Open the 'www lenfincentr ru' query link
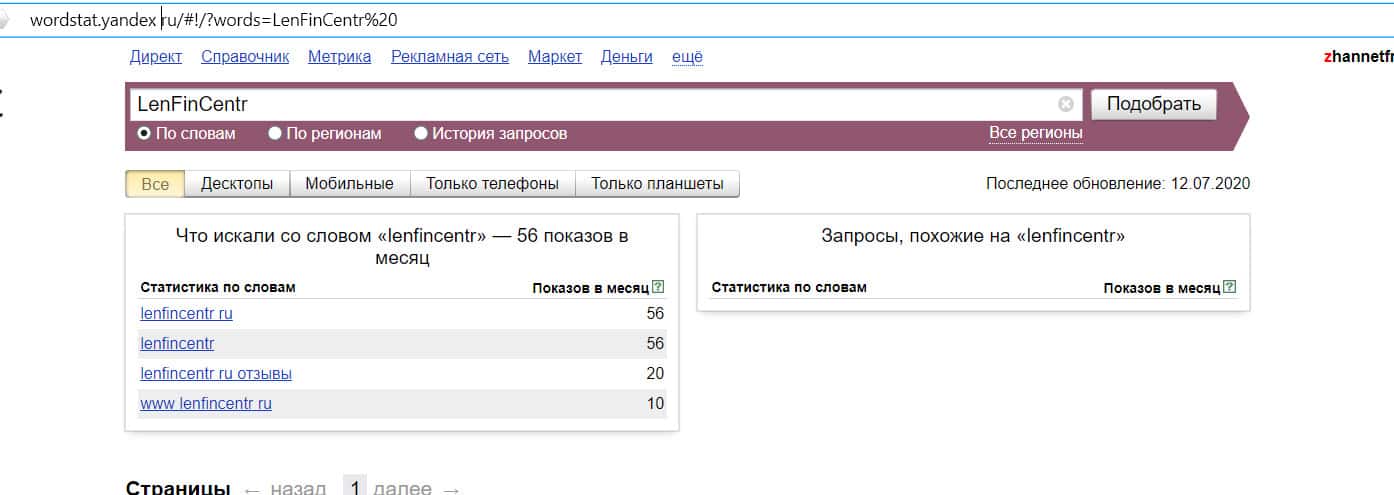This screenshot has height=495, width=1394. click(x=206, y=404)
